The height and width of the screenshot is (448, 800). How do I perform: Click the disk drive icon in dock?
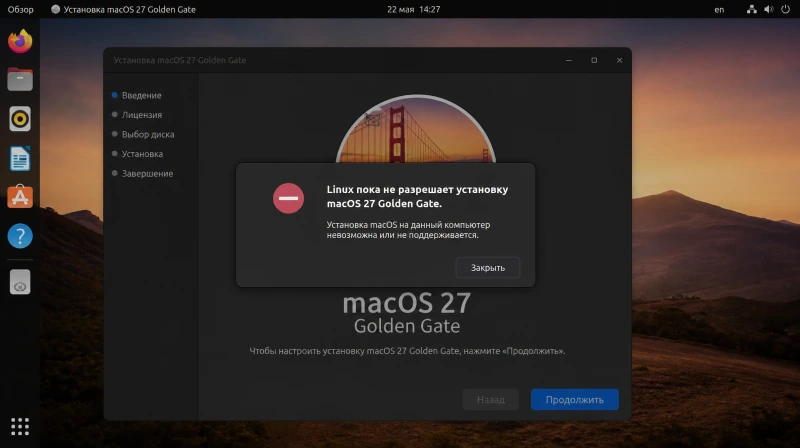click(20, 282)
